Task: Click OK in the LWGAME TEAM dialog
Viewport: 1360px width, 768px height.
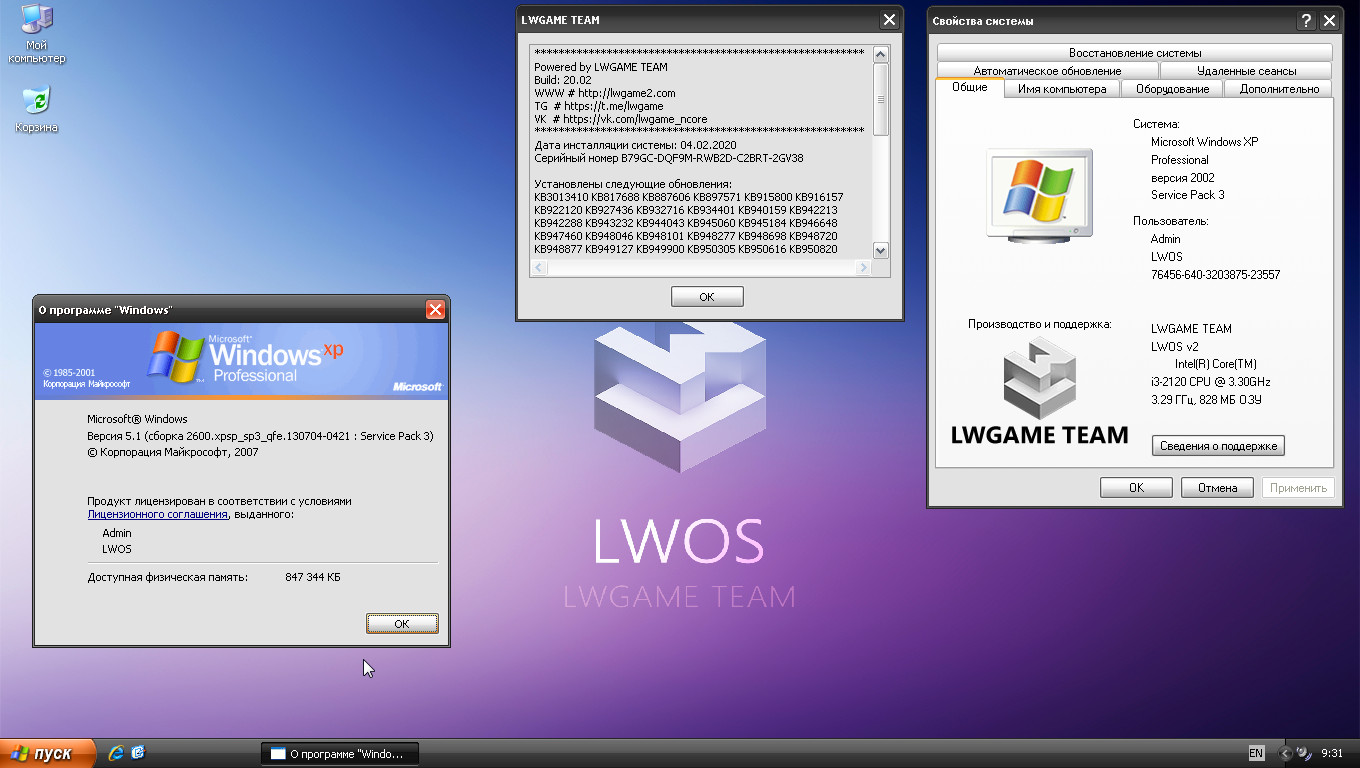Action: (707, 297)
